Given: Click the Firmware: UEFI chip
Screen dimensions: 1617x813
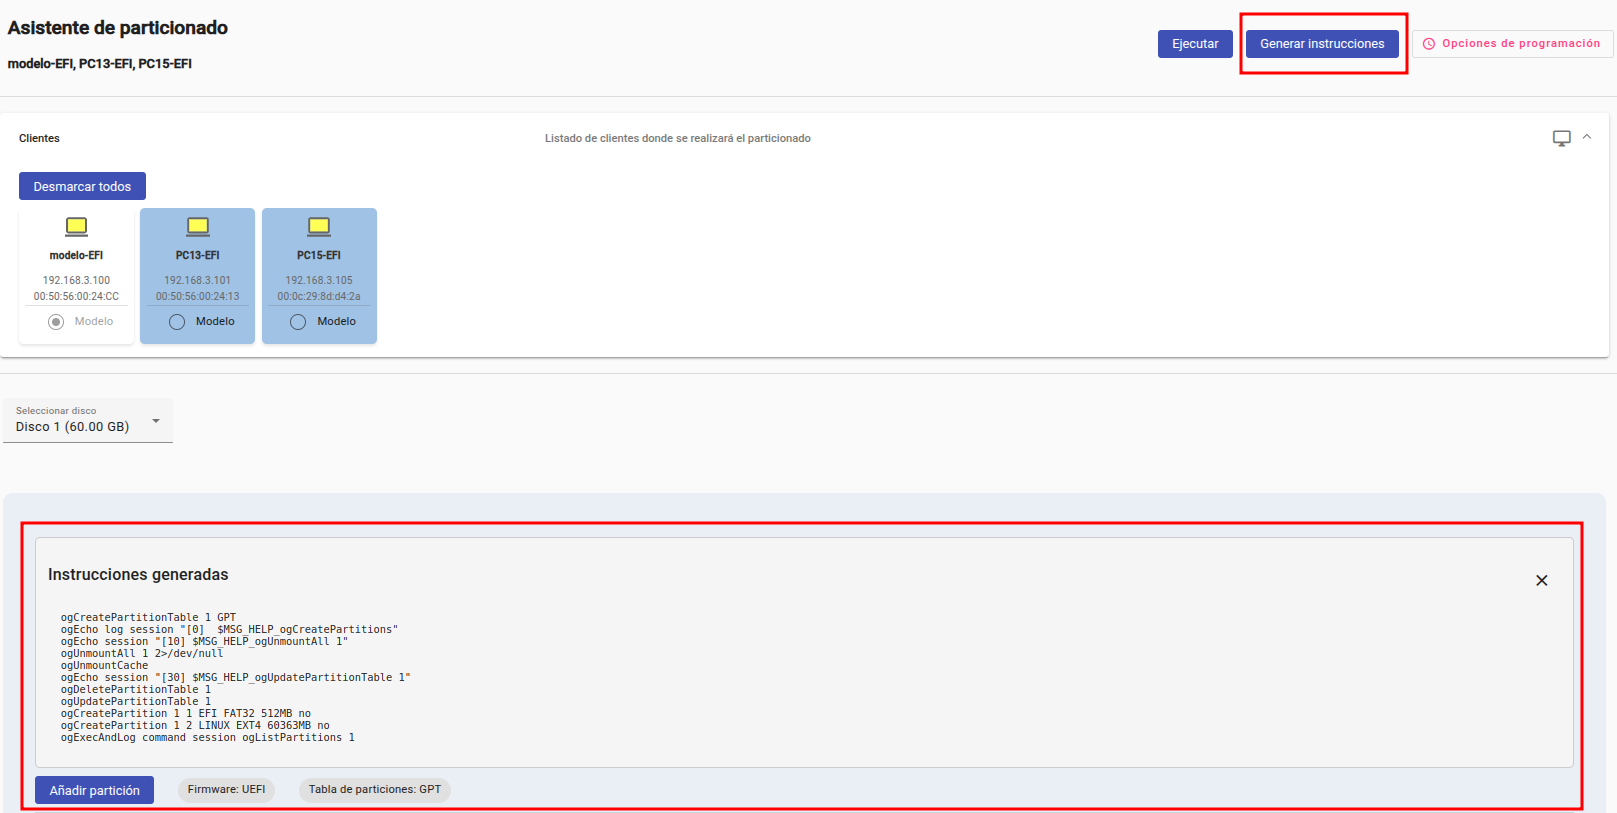Looking at the screenshot, I should (226, 790).
